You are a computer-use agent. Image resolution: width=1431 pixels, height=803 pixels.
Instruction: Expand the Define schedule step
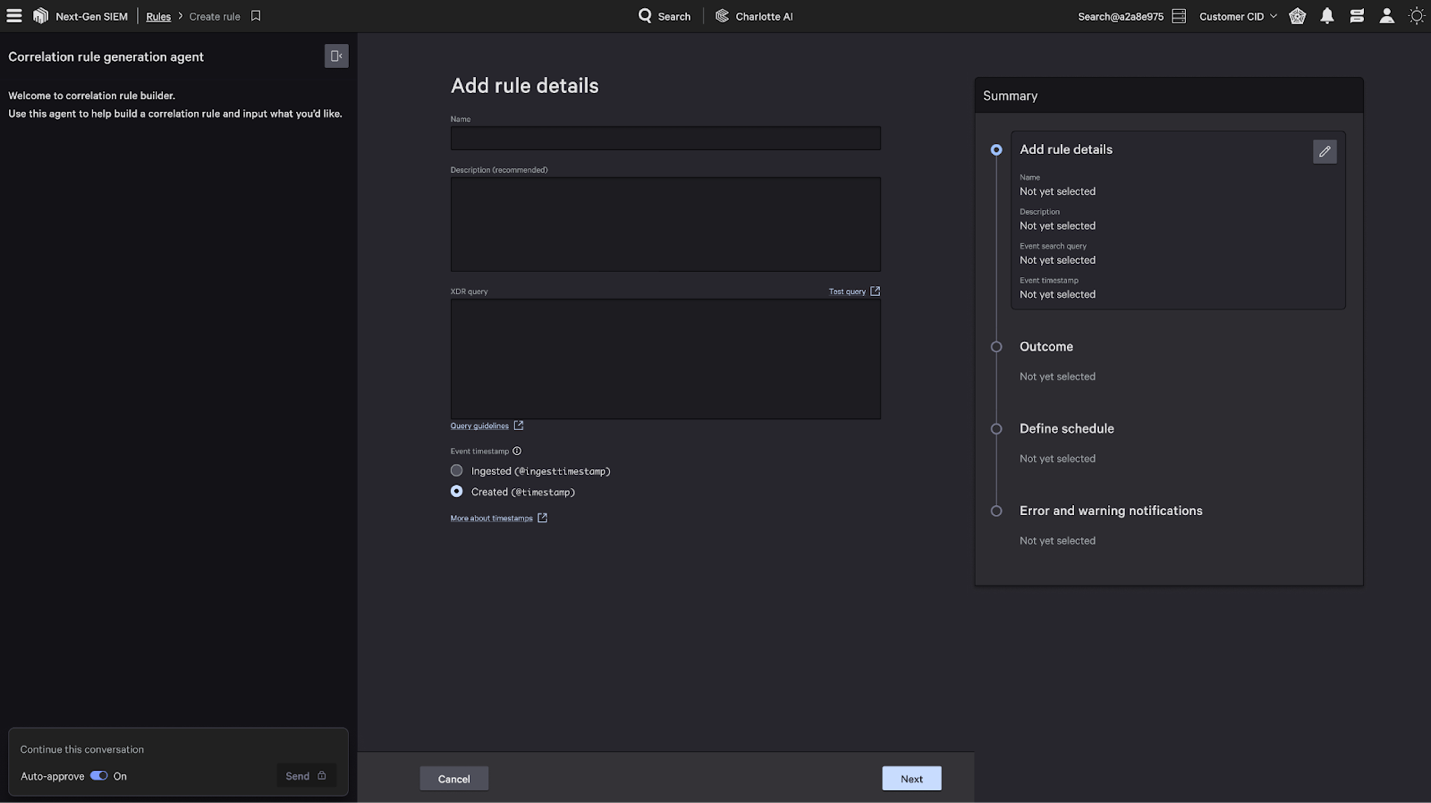click(1066, 429)
